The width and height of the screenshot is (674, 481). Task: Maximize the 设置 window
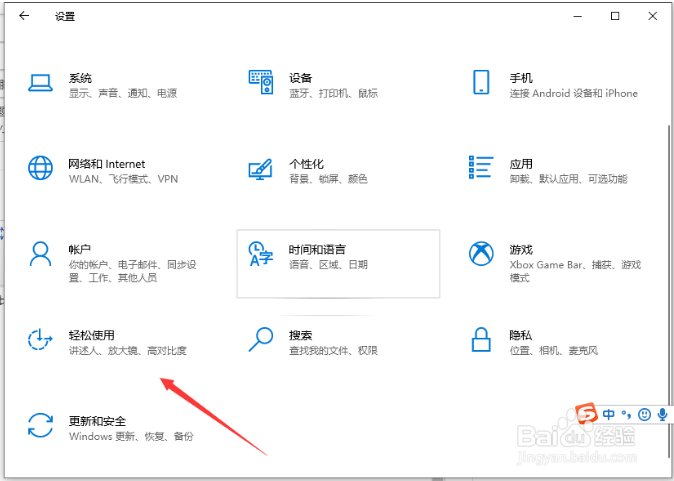pos(615,16)
